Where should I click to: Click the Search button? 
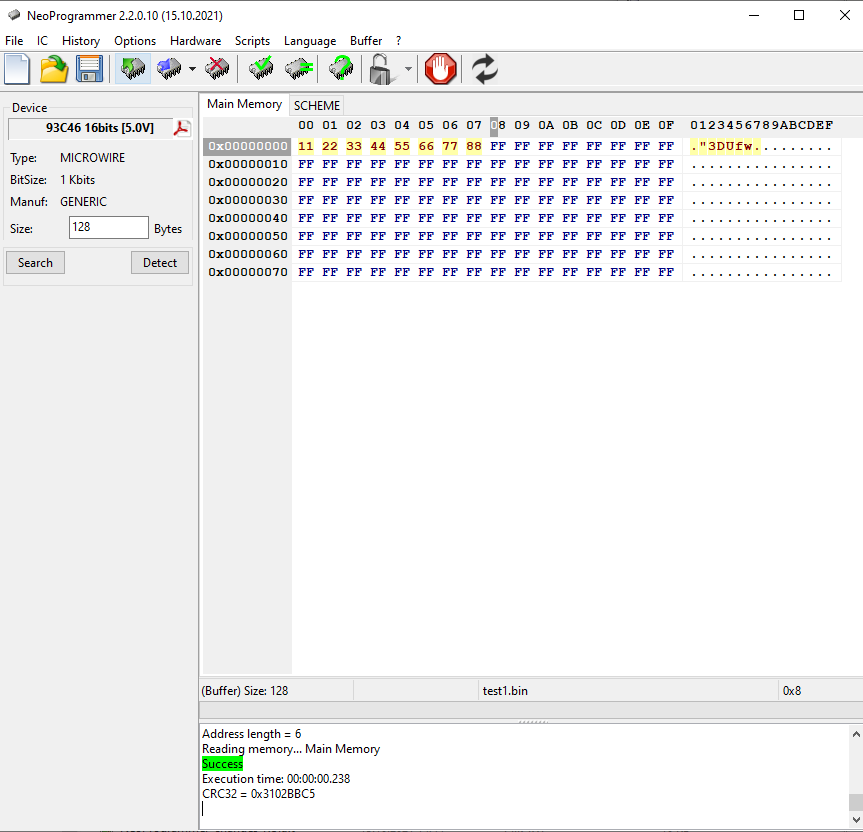[x=35, y=262]
